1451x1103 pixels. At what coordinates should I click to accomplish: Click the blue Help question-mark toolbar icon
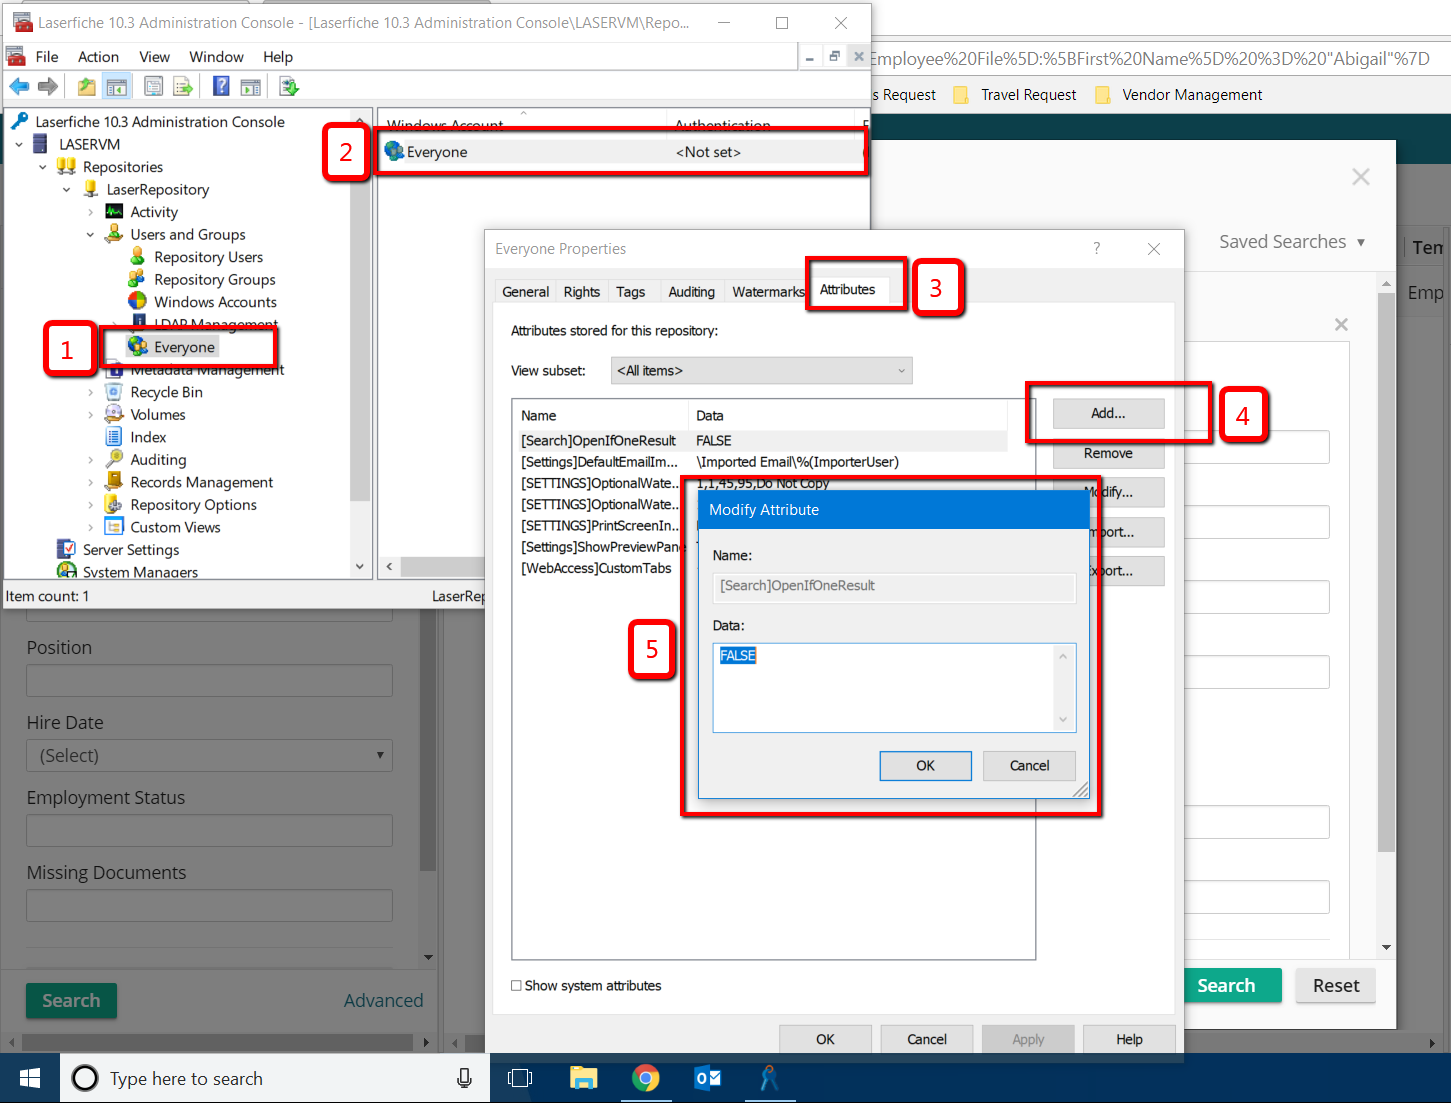tap(221, 87)
